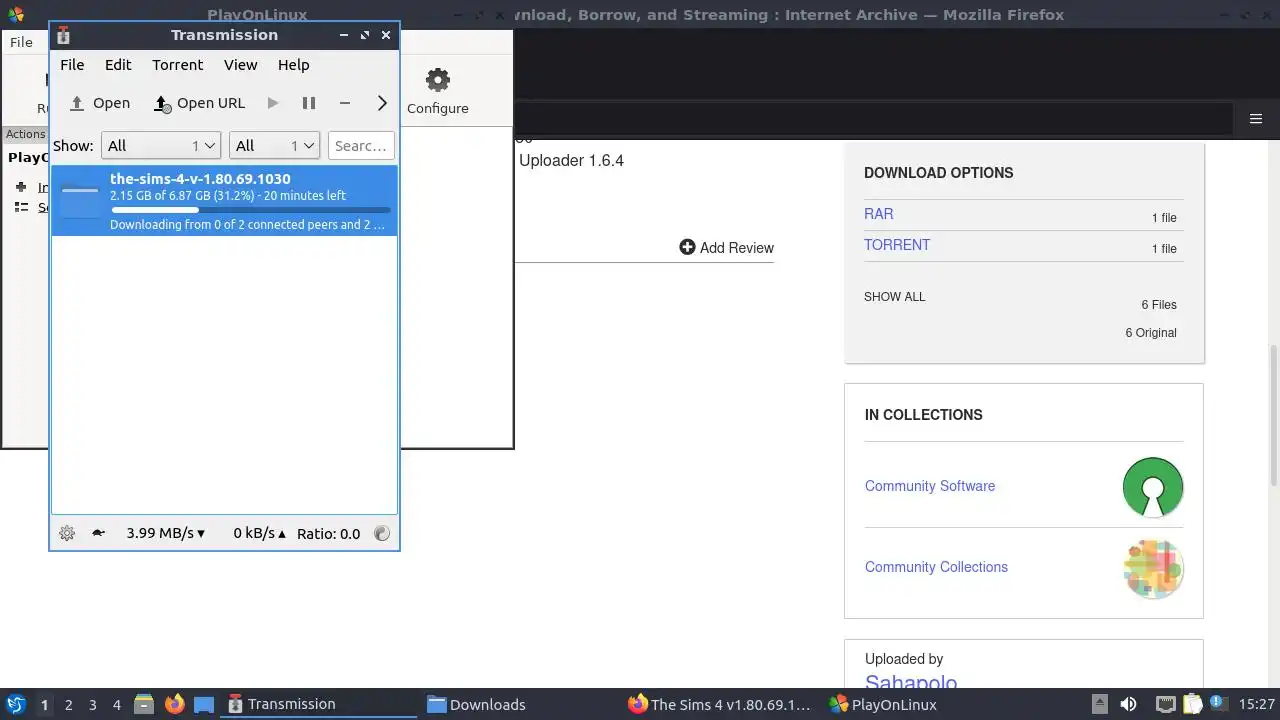Click the Community Collections mosaic thumbnail
Viewport: 1280px width, 720px height.
click(x=1153, y=569)
